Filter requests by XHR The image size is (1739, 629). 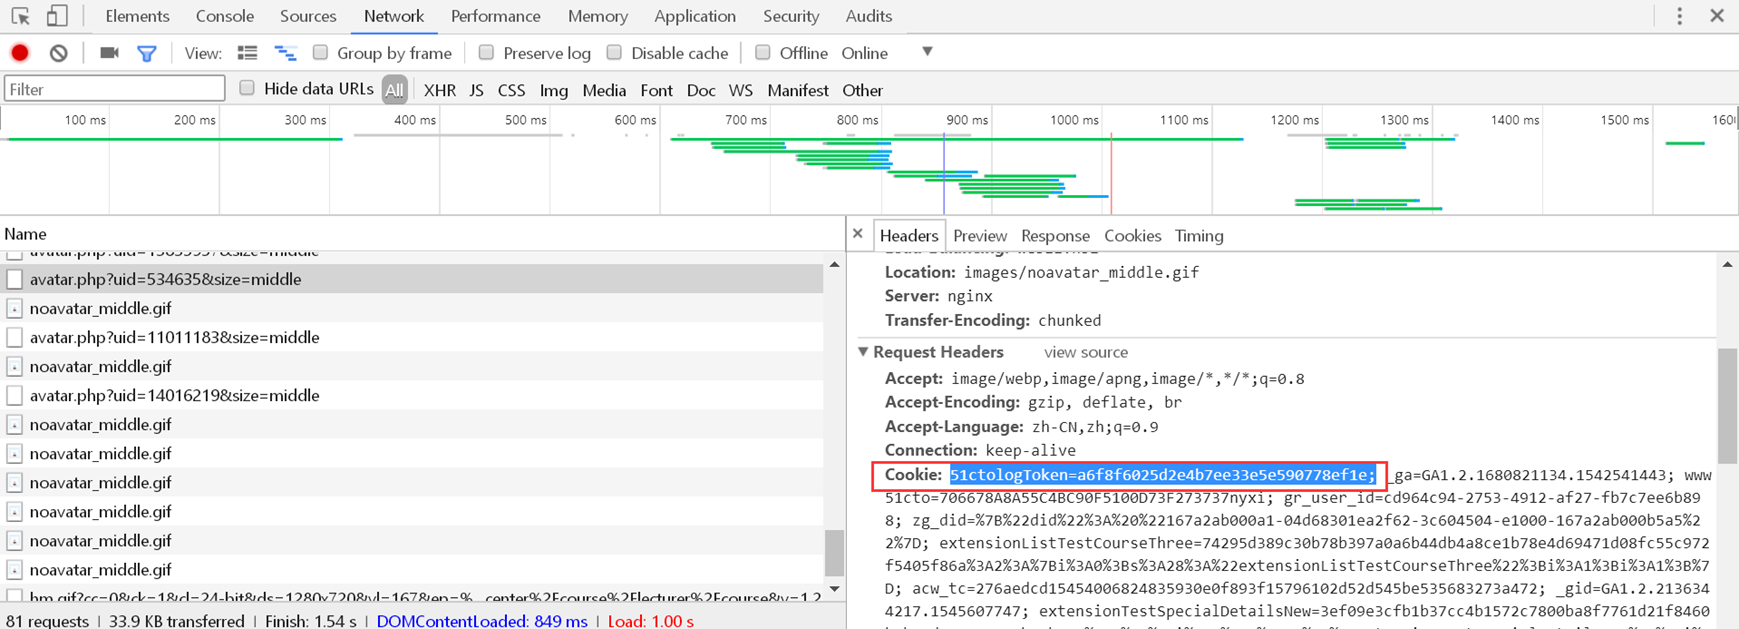[x=440, y=90]
